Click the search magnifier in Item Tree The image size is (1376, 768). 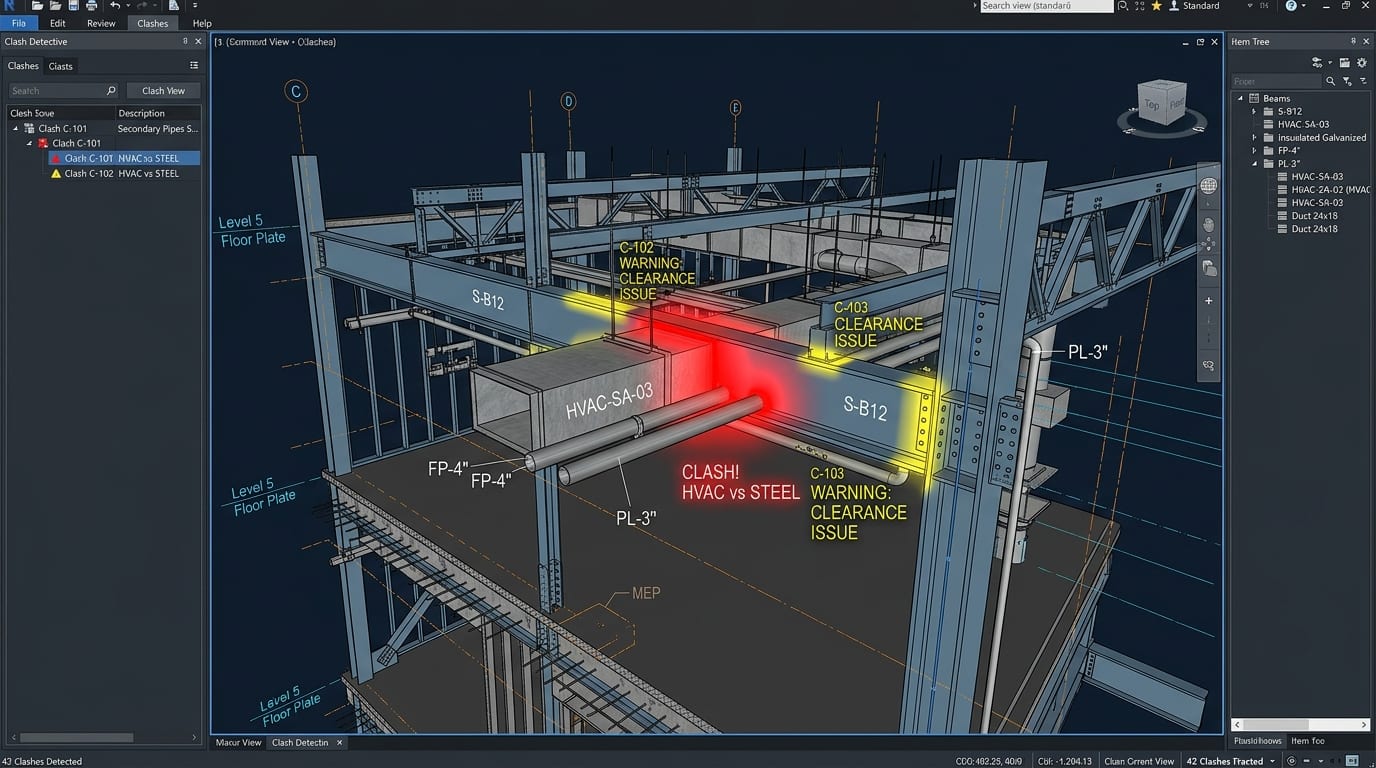(x=1330, y=81)
